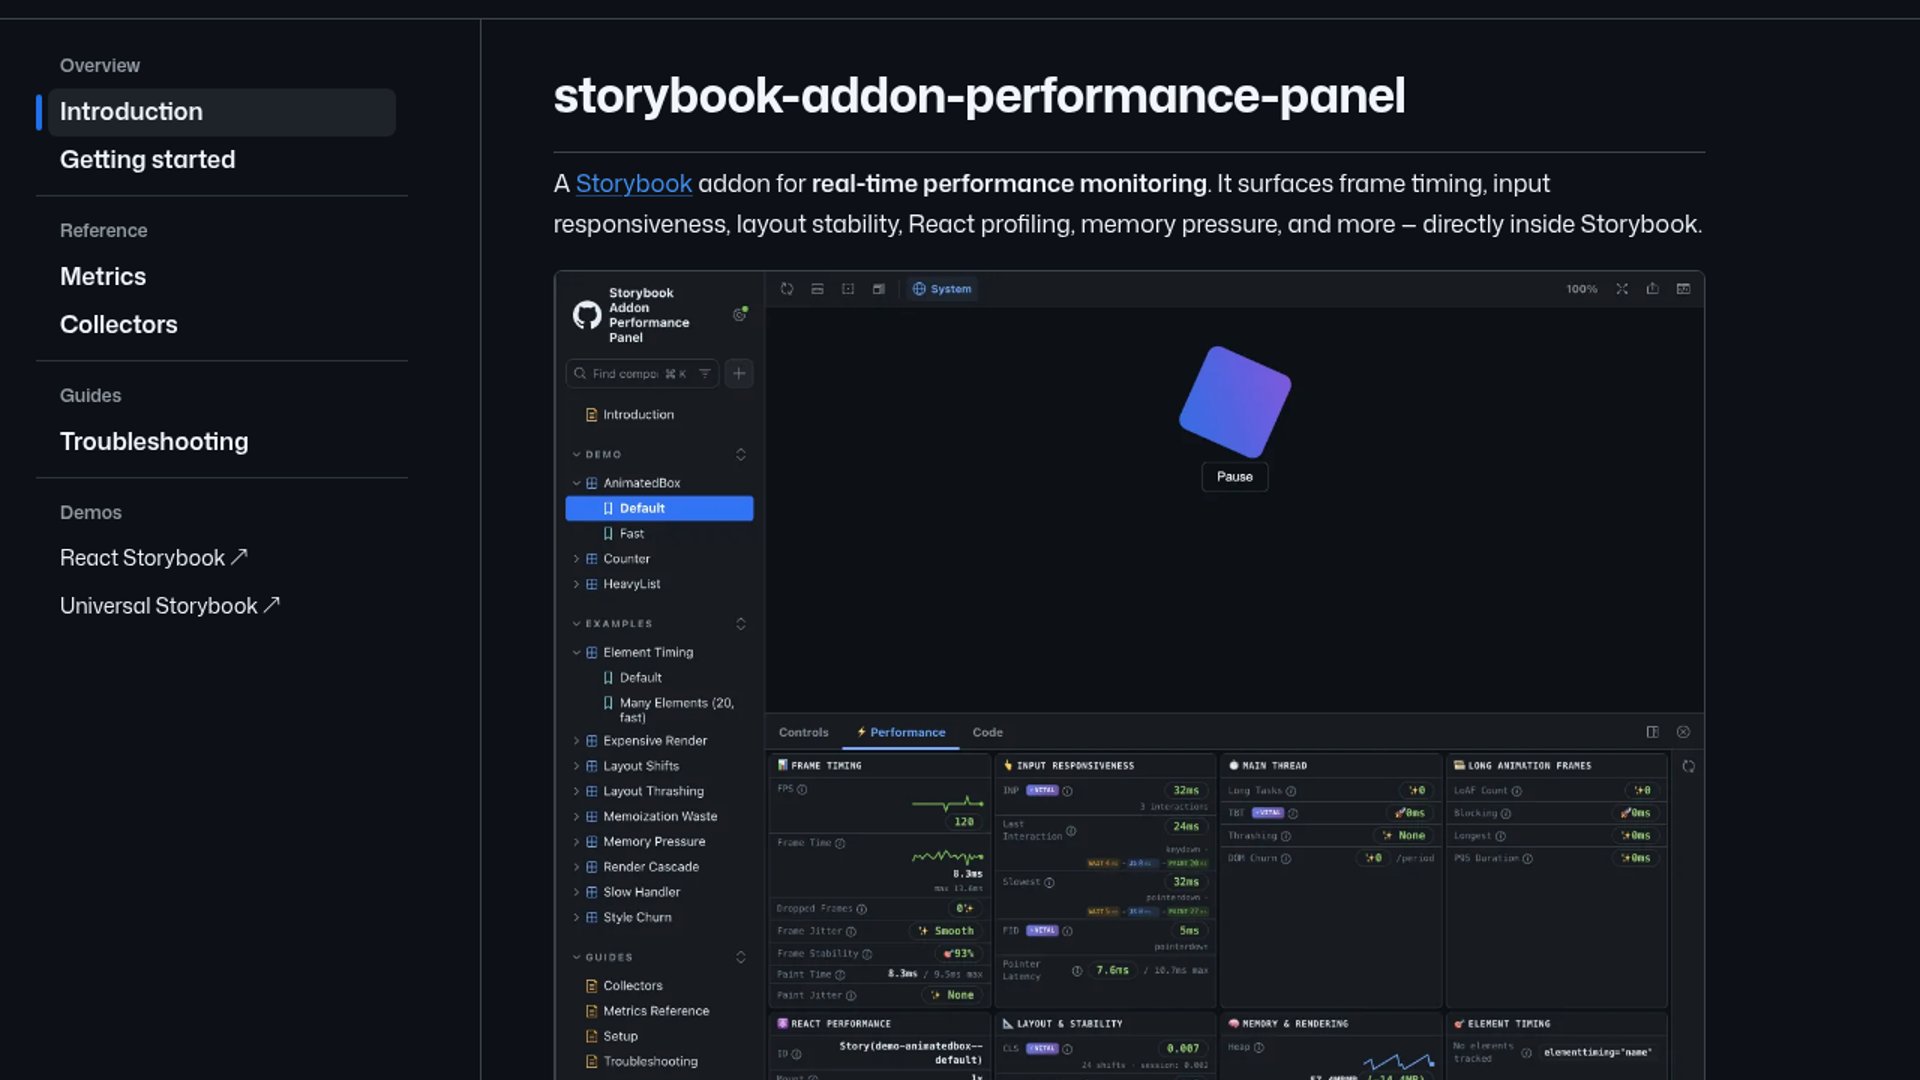1920x1080 pixels.
Task: Collapse the AnimatedBox component tree
Action: 577,483
